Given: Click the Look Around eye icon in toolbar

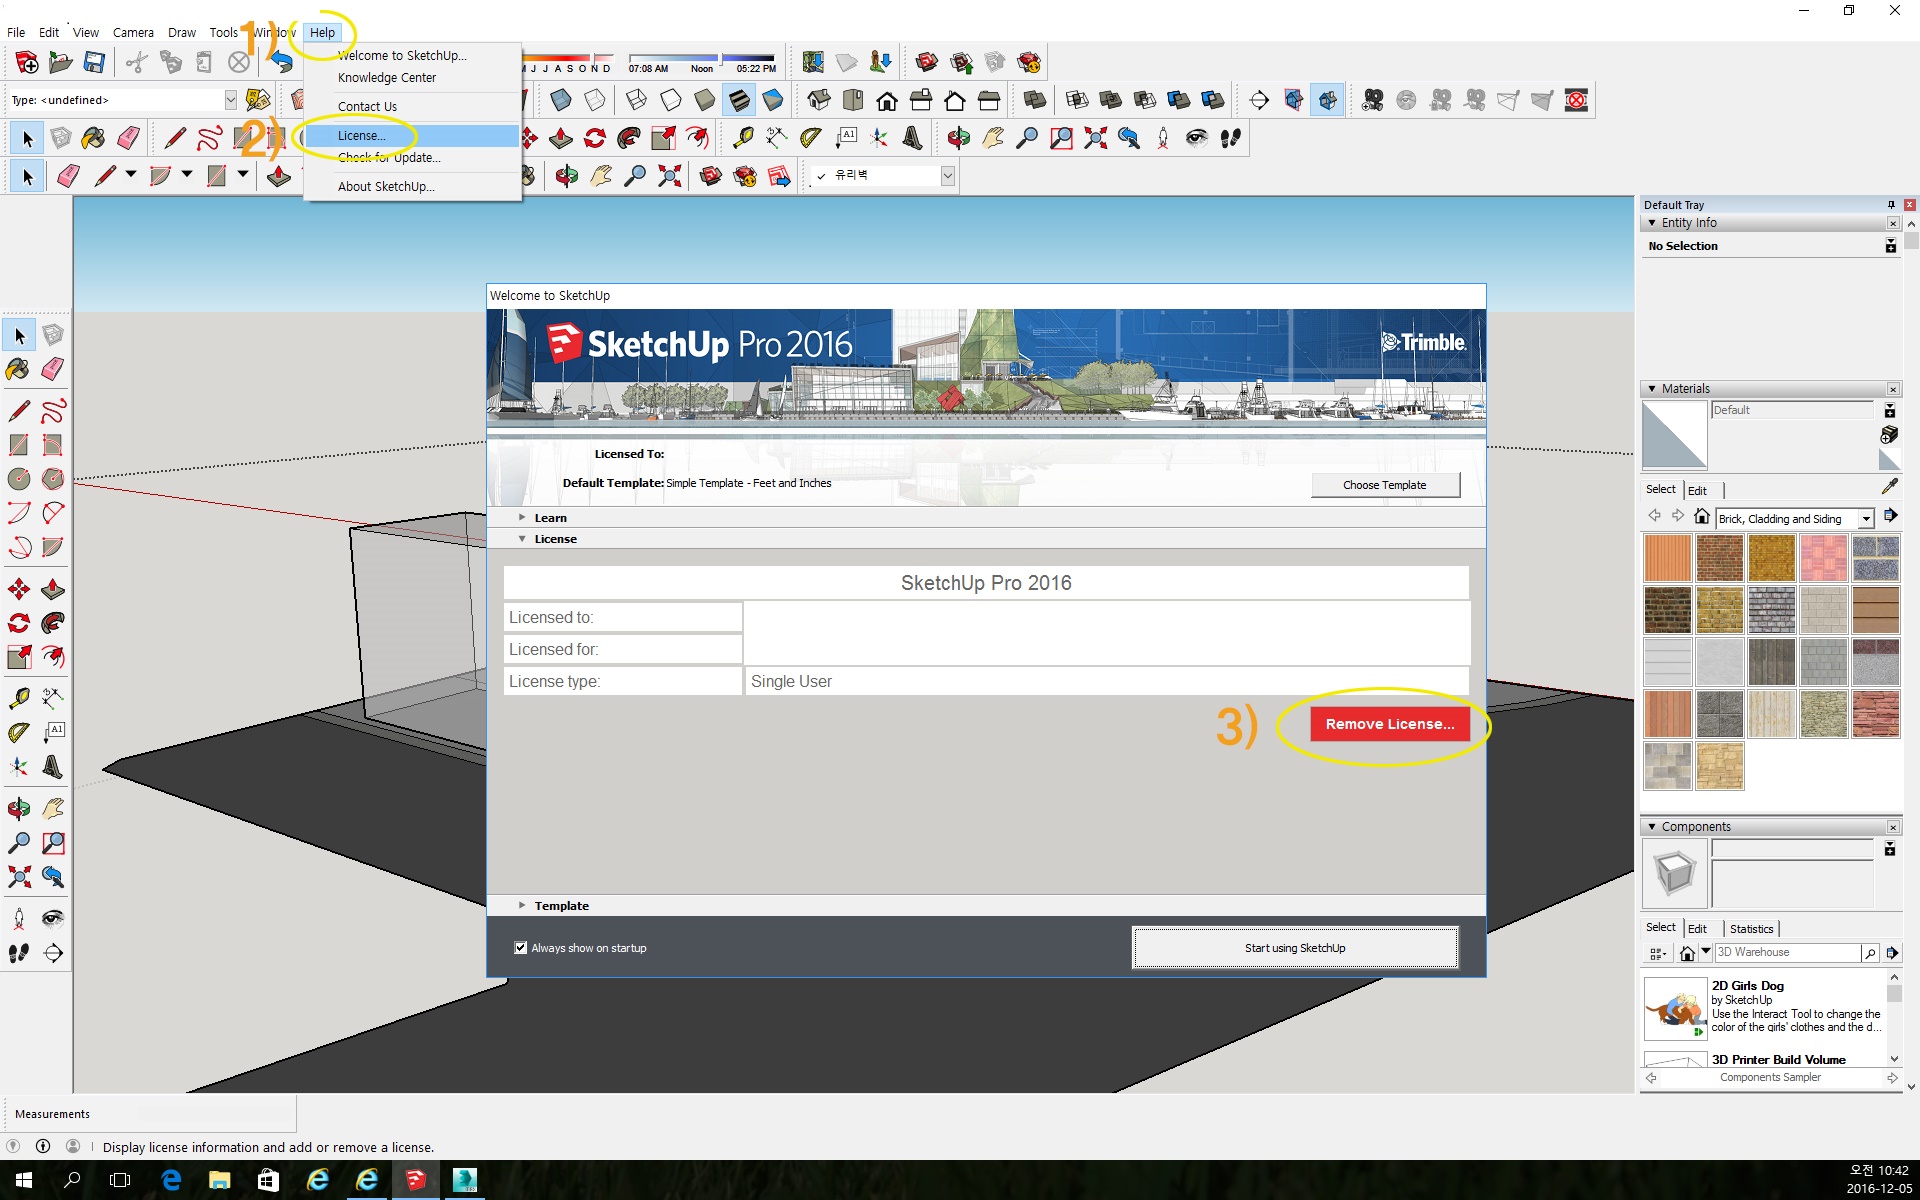Looking at the screenshot, I should click(x=1197, y=138).
